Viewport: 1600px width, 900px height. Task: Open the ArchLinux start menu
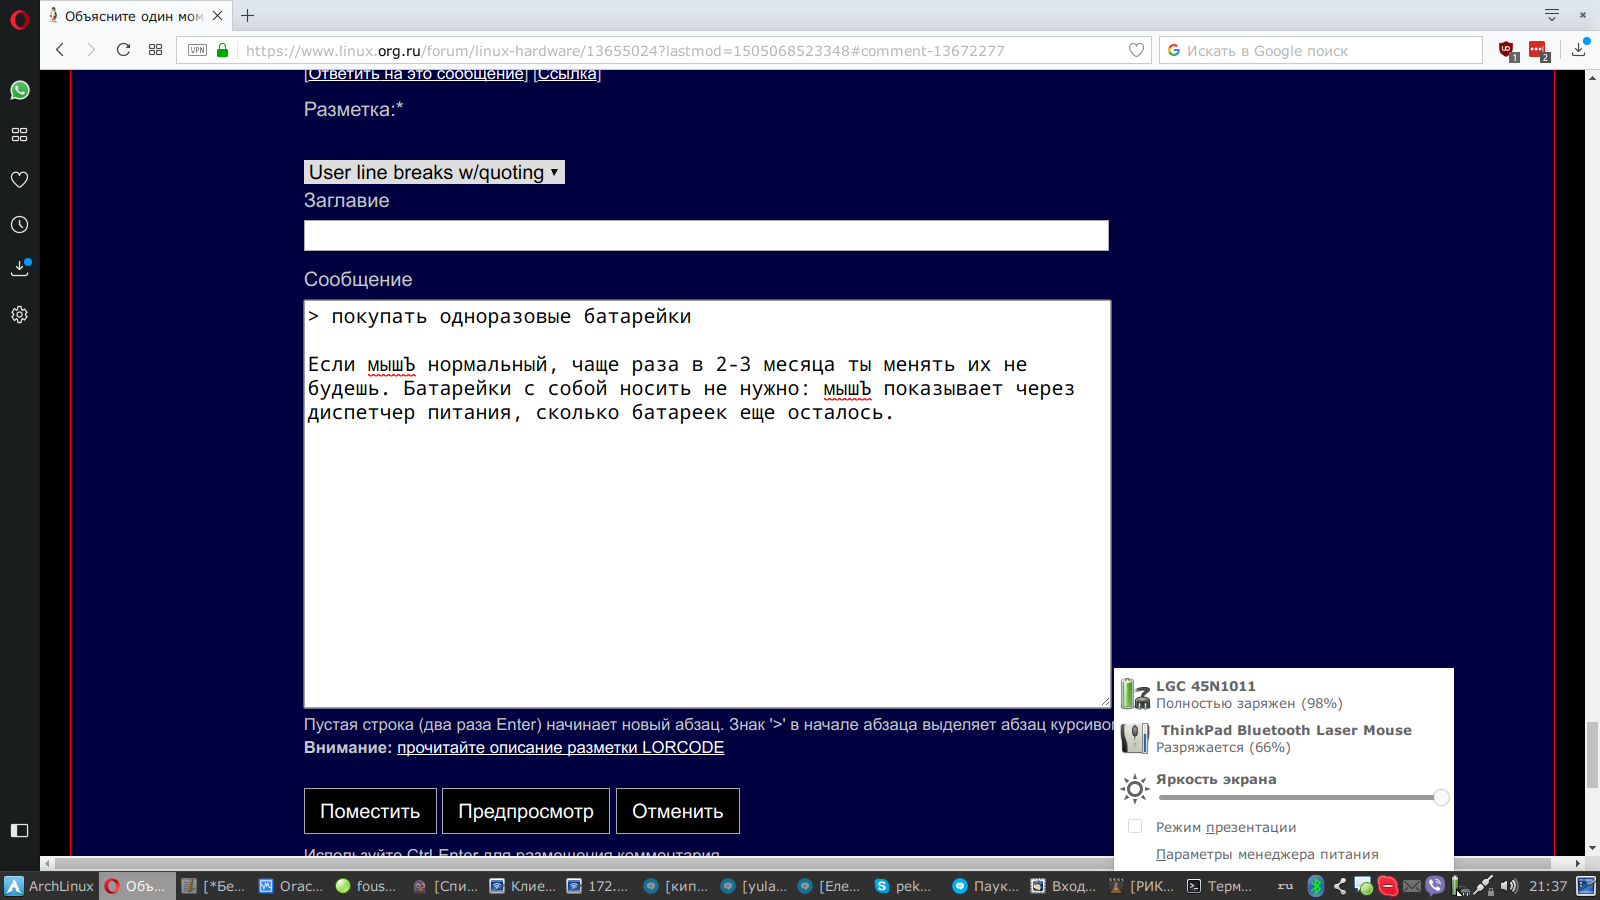pyautogui.click(x=49, y=886)
